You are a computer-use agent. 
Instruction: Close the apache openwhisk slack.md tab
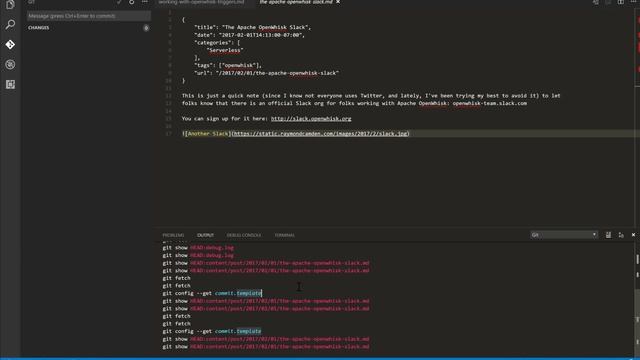(x=338, y=2)
